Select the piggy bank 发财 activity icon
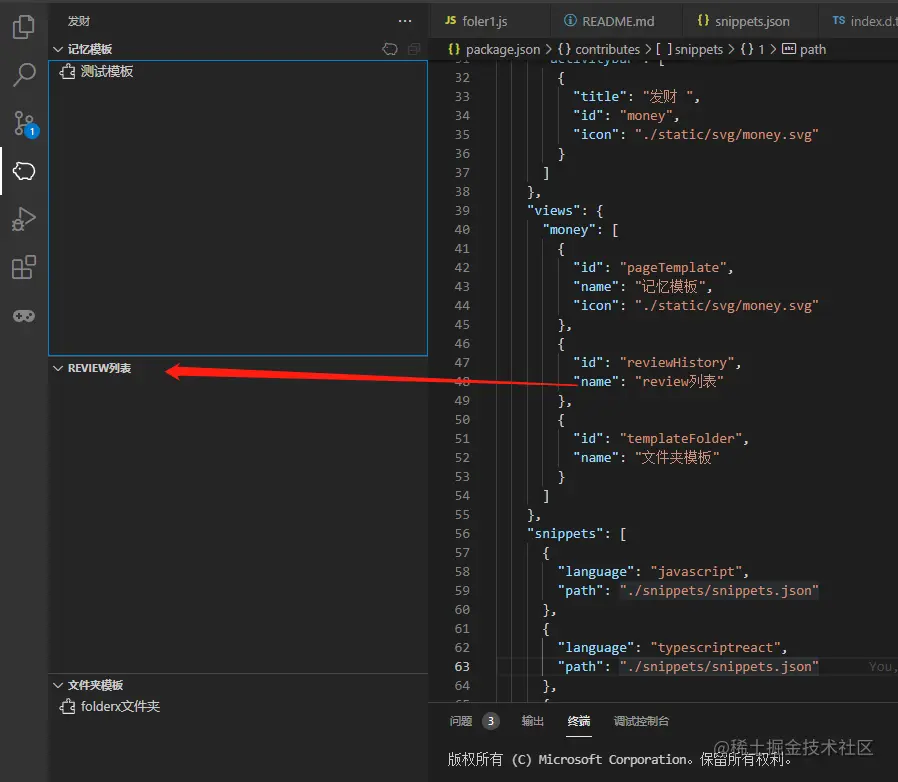This screenshot has width=898, height=782. pos(23,171)
